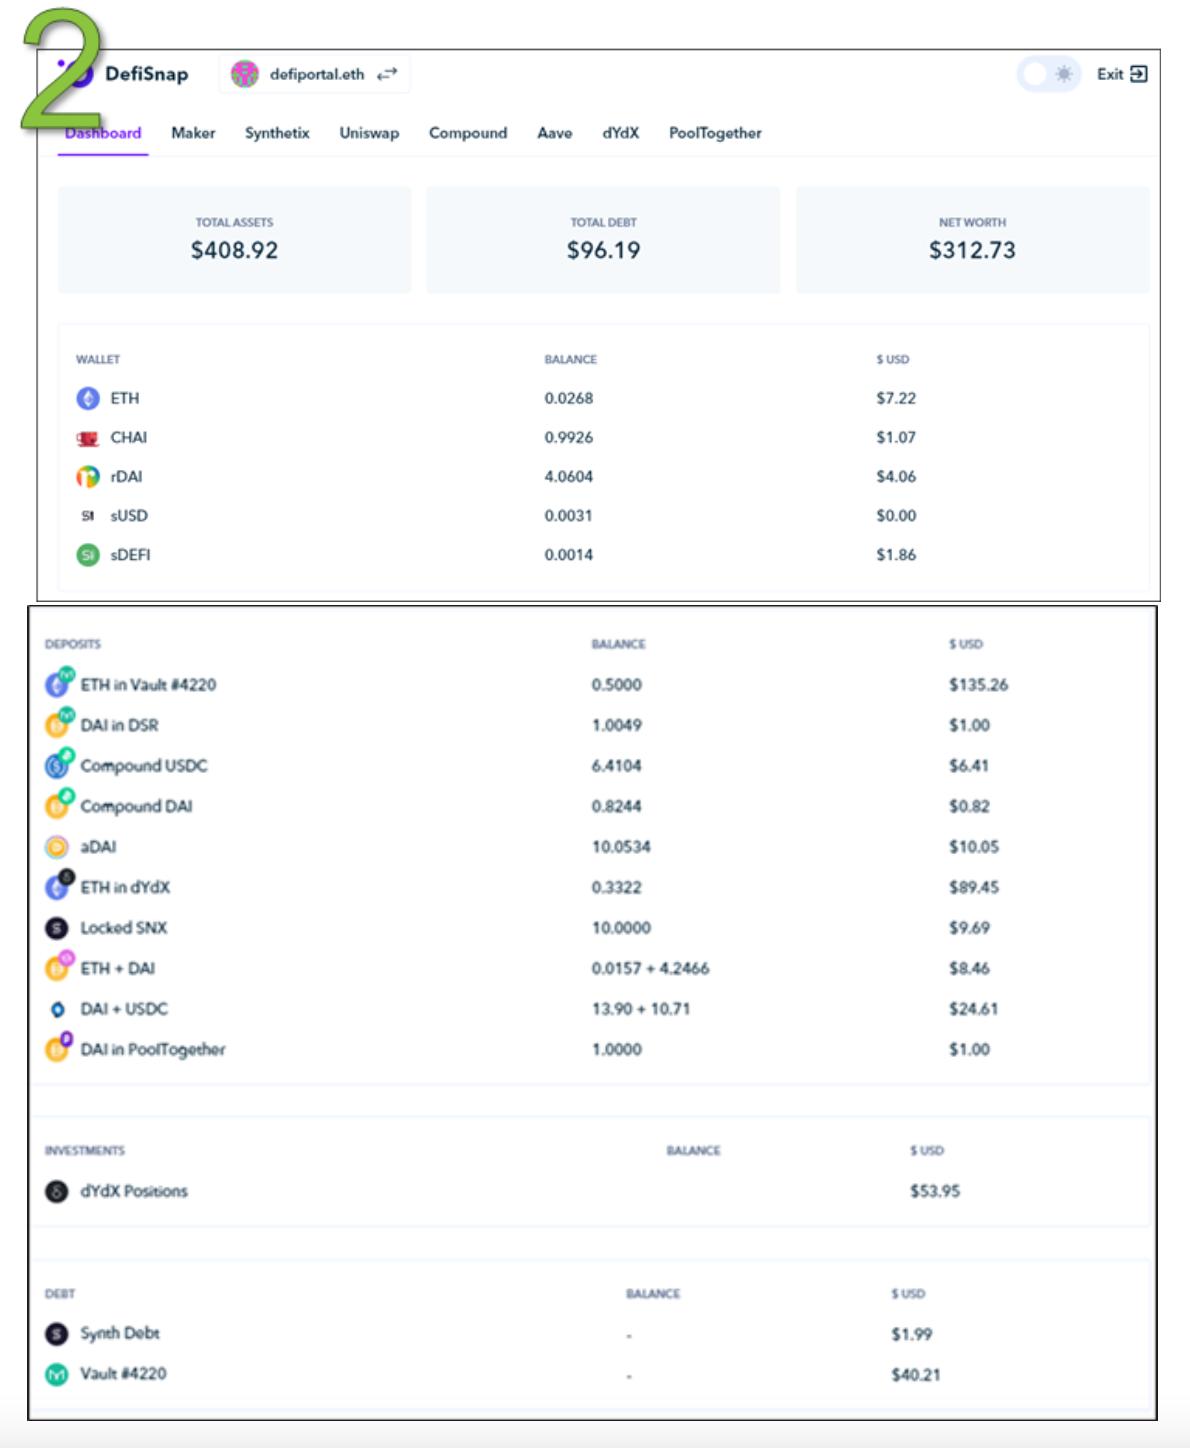Go to the Aave tab
Image resolution: width=1190 pixels, height=1448 pixels.
554,133
